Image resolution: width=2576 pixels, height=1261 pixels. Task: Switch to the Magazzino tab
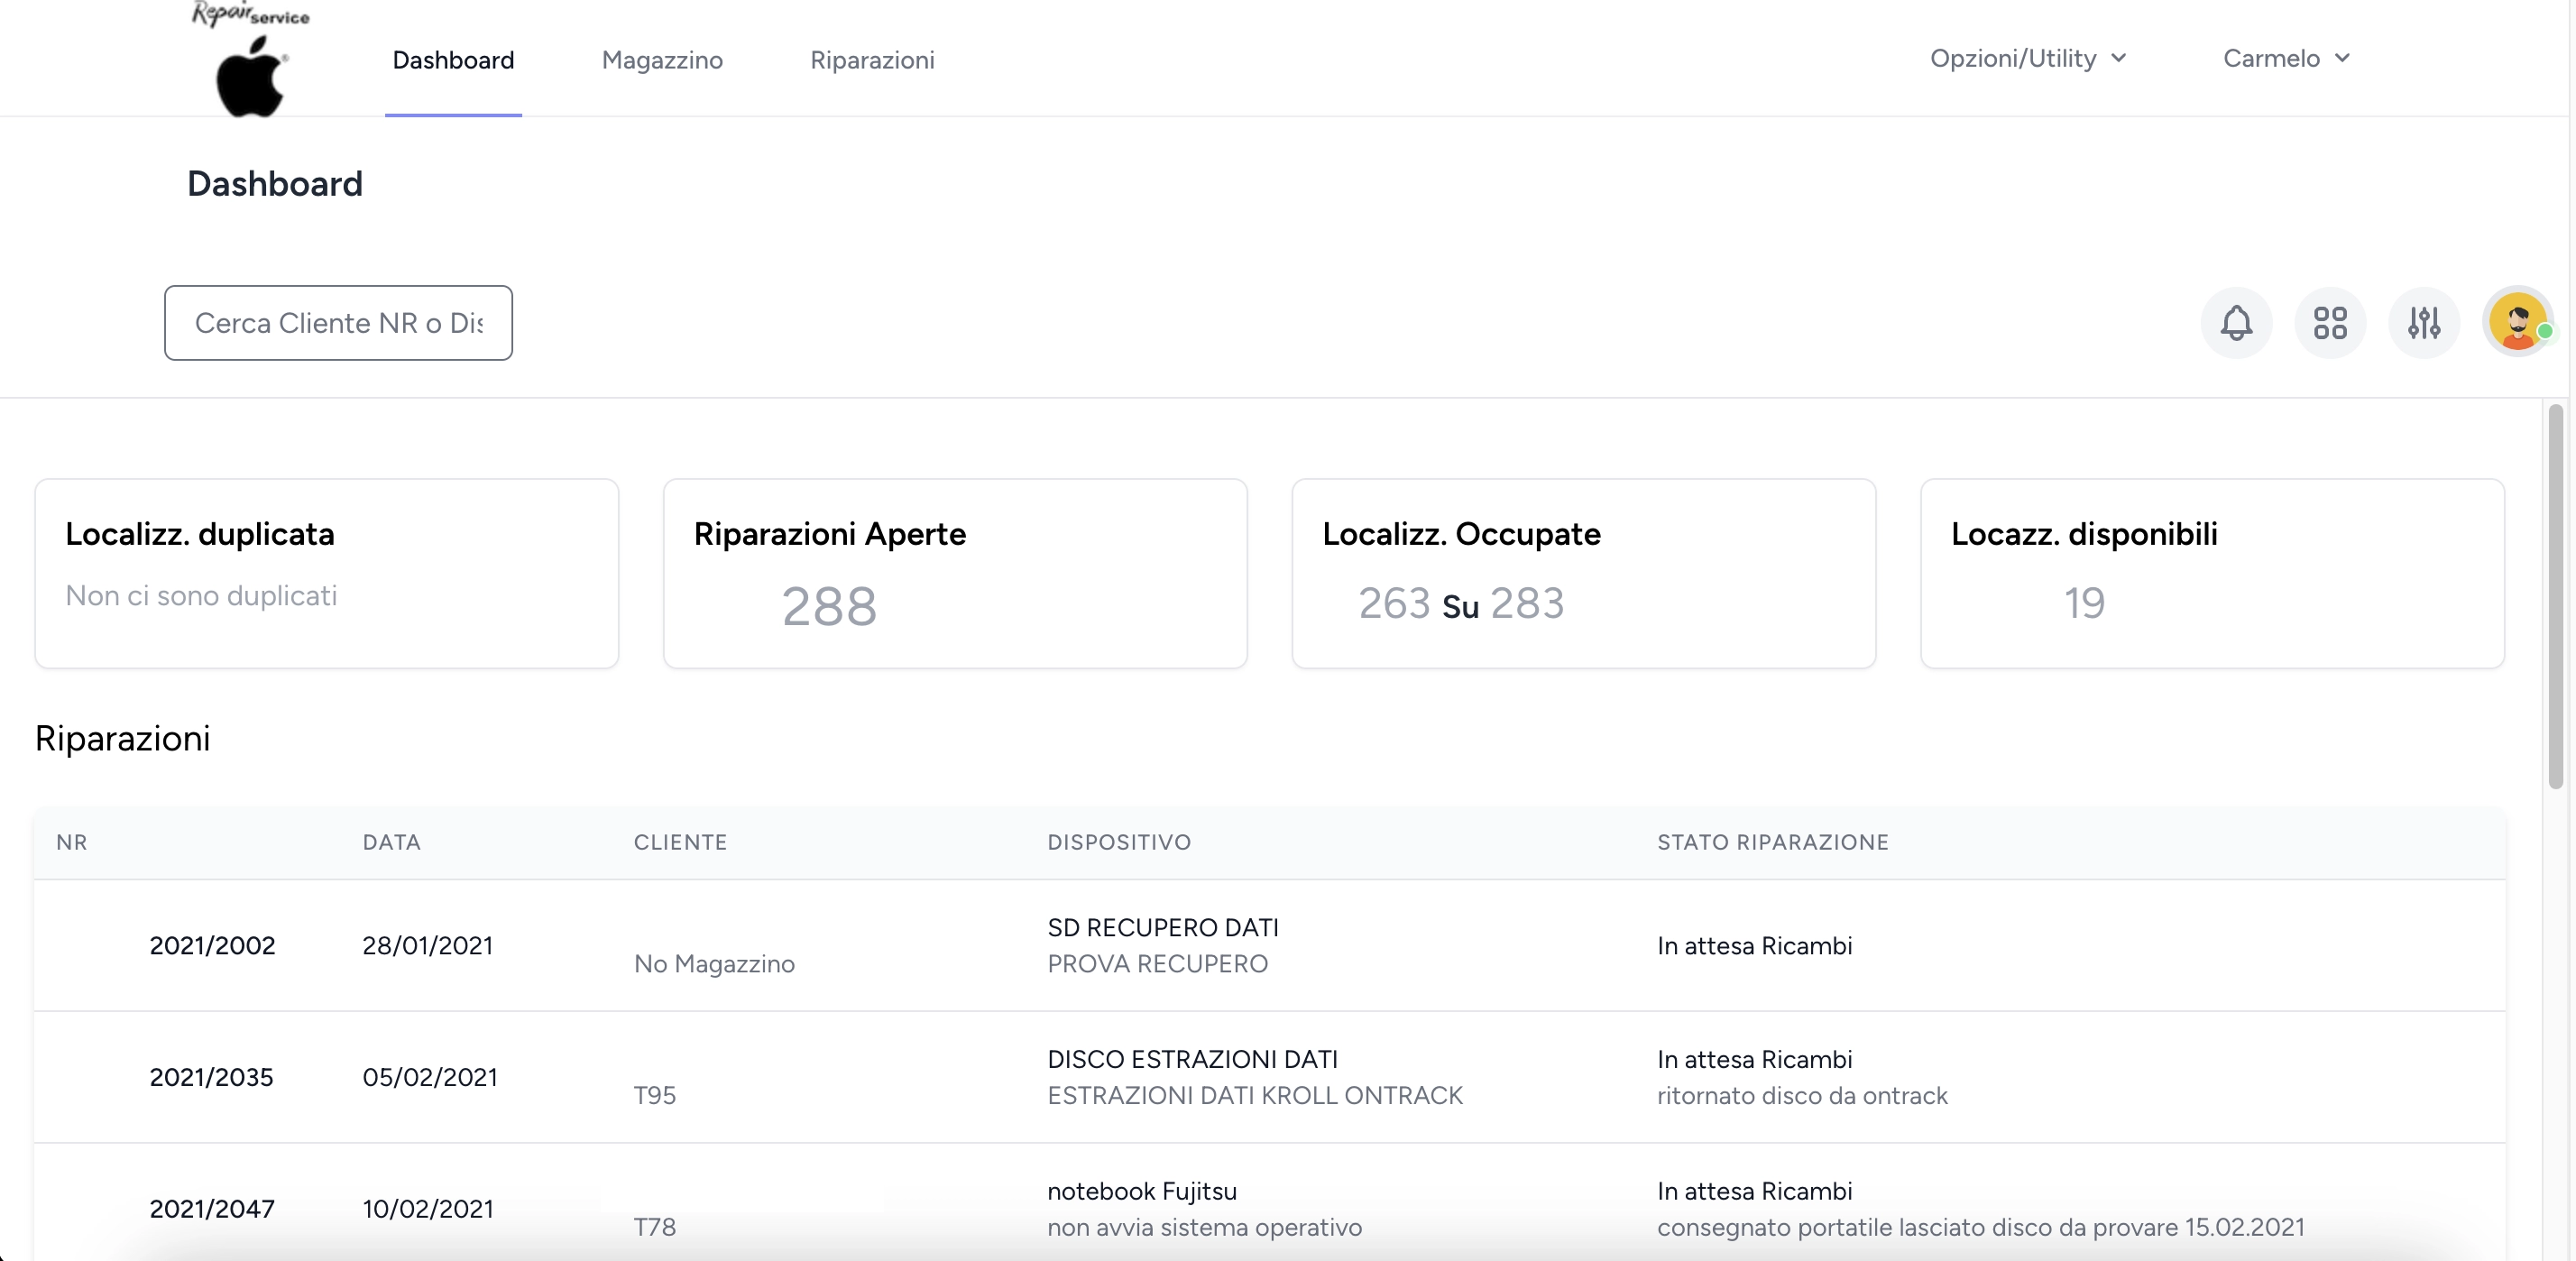[662, 60]
